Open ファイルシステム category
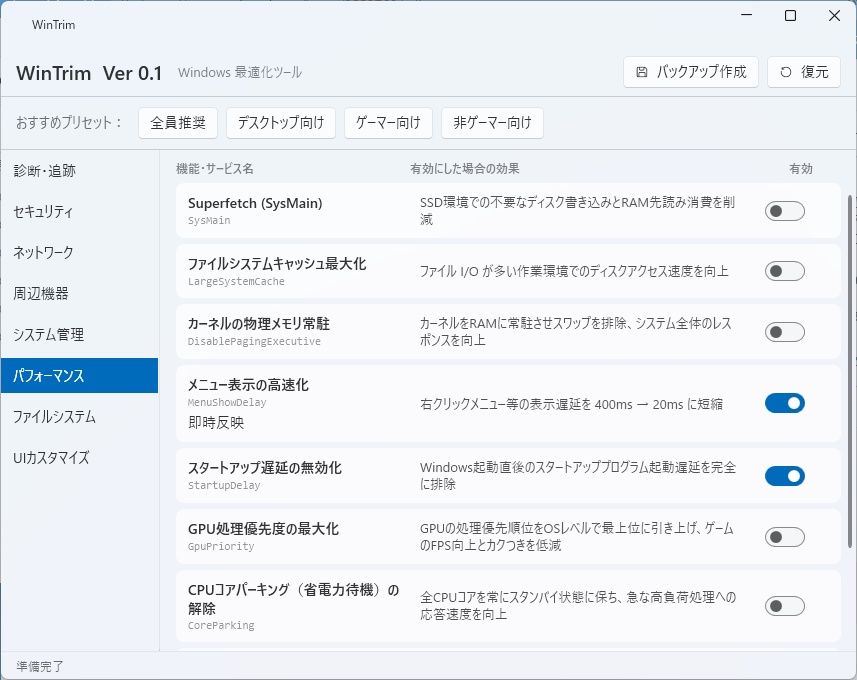The width and height of the screenshot is (857, 680). click(79, 417)
